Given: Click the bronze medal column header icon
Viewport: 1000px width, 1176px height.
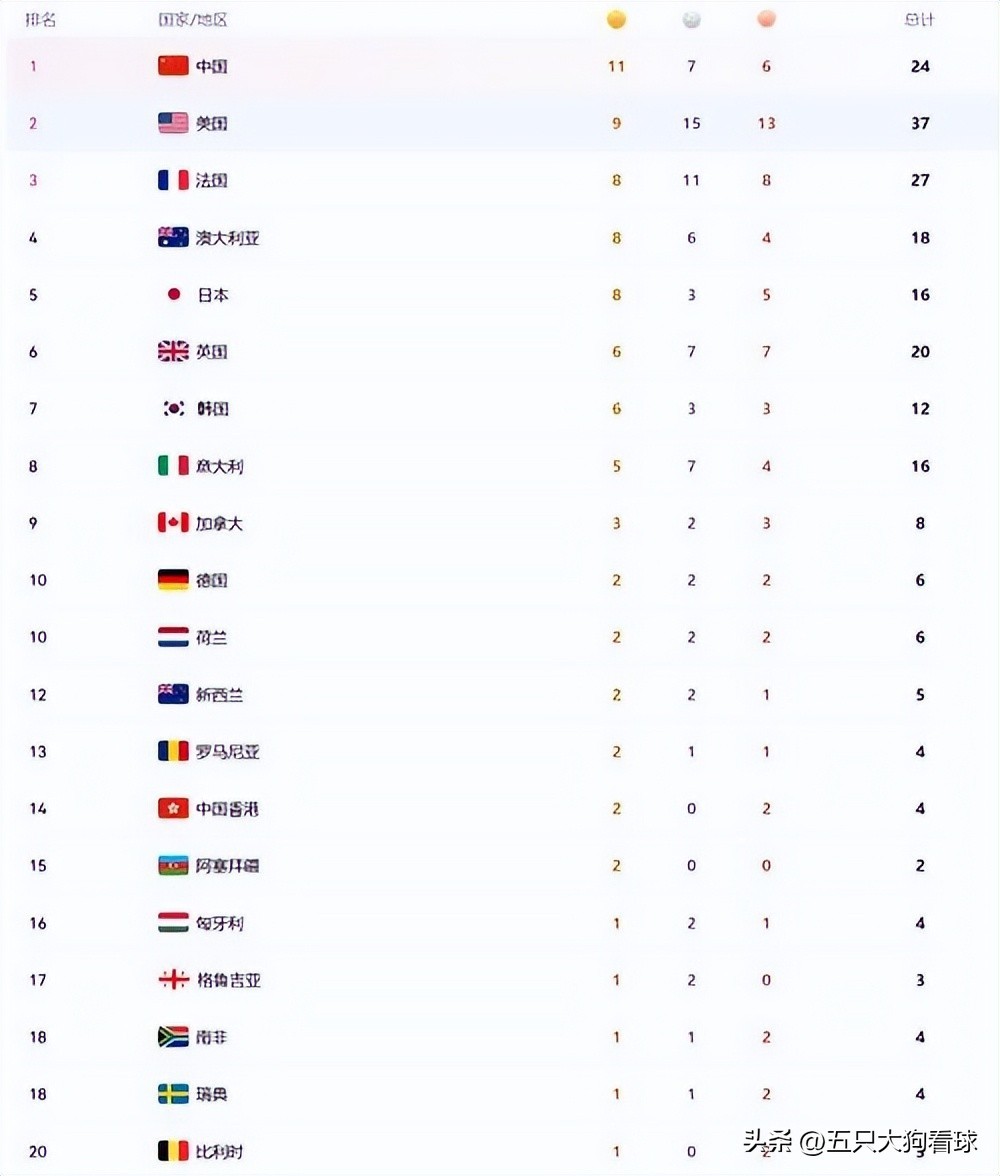Looking at the screenshot, I should (766, 20).
